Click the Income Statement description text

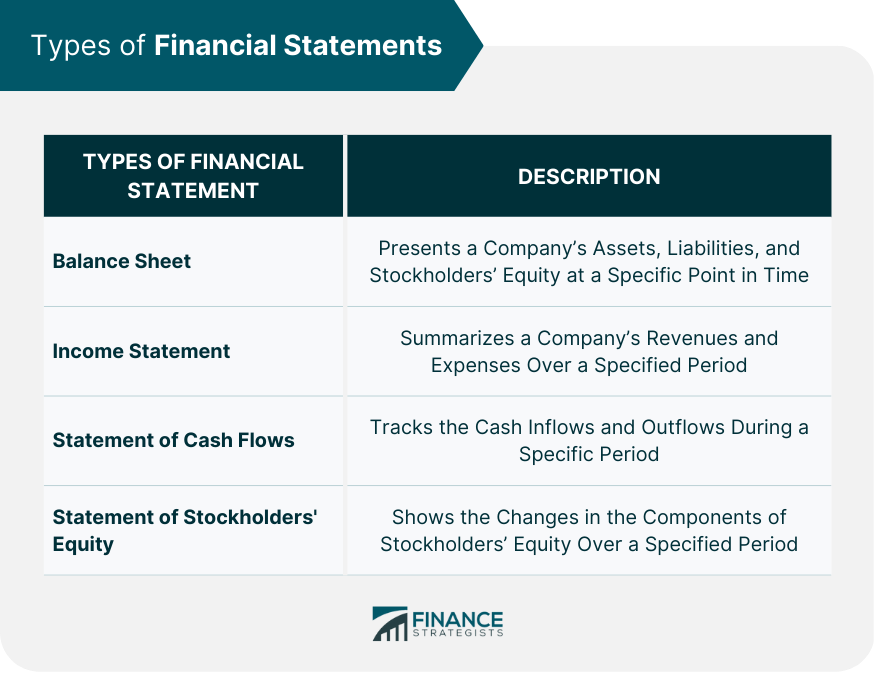(589, 351)
